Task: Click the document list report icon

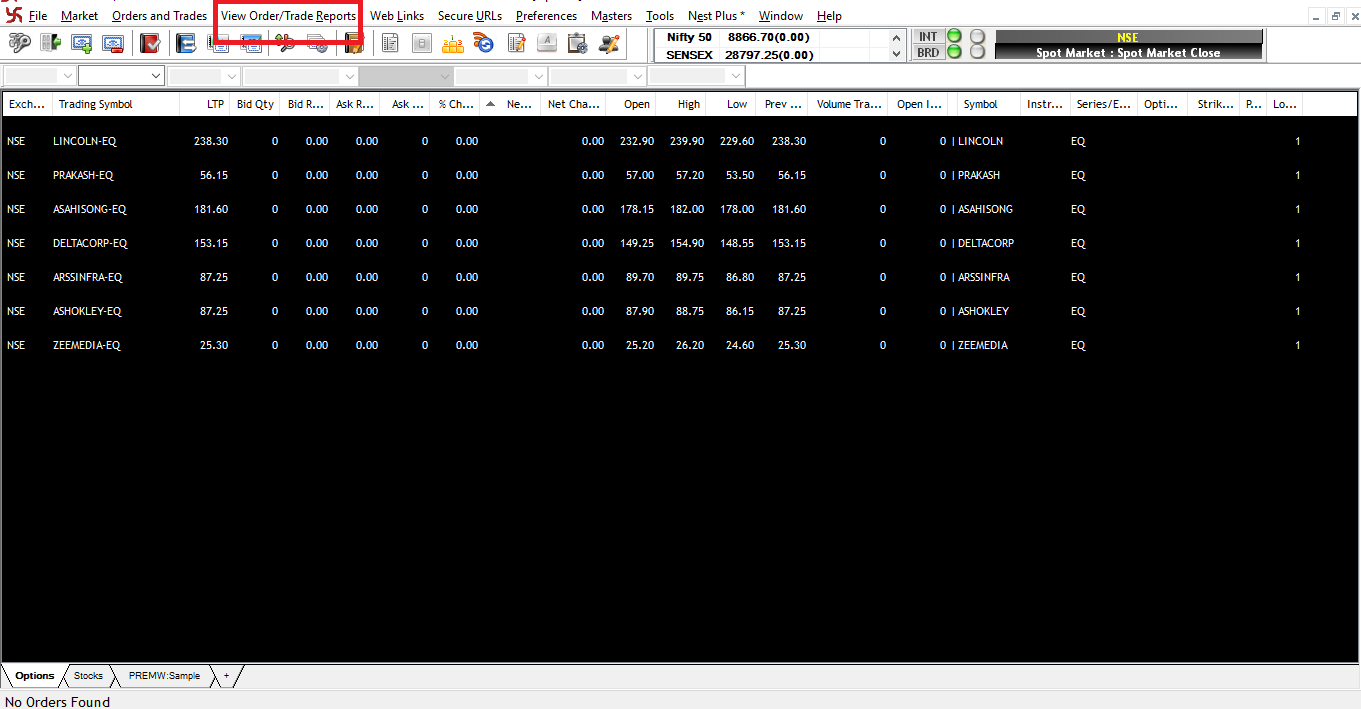Action: point(390,43)
